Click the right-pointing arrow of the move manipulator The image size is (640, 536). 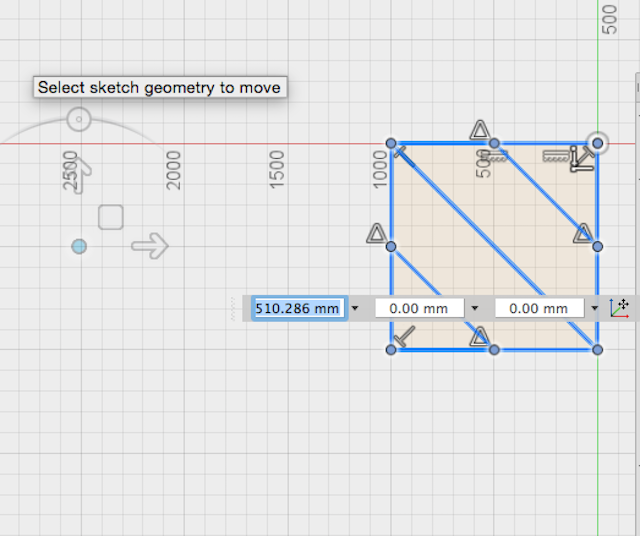click(x=150, y=246)
